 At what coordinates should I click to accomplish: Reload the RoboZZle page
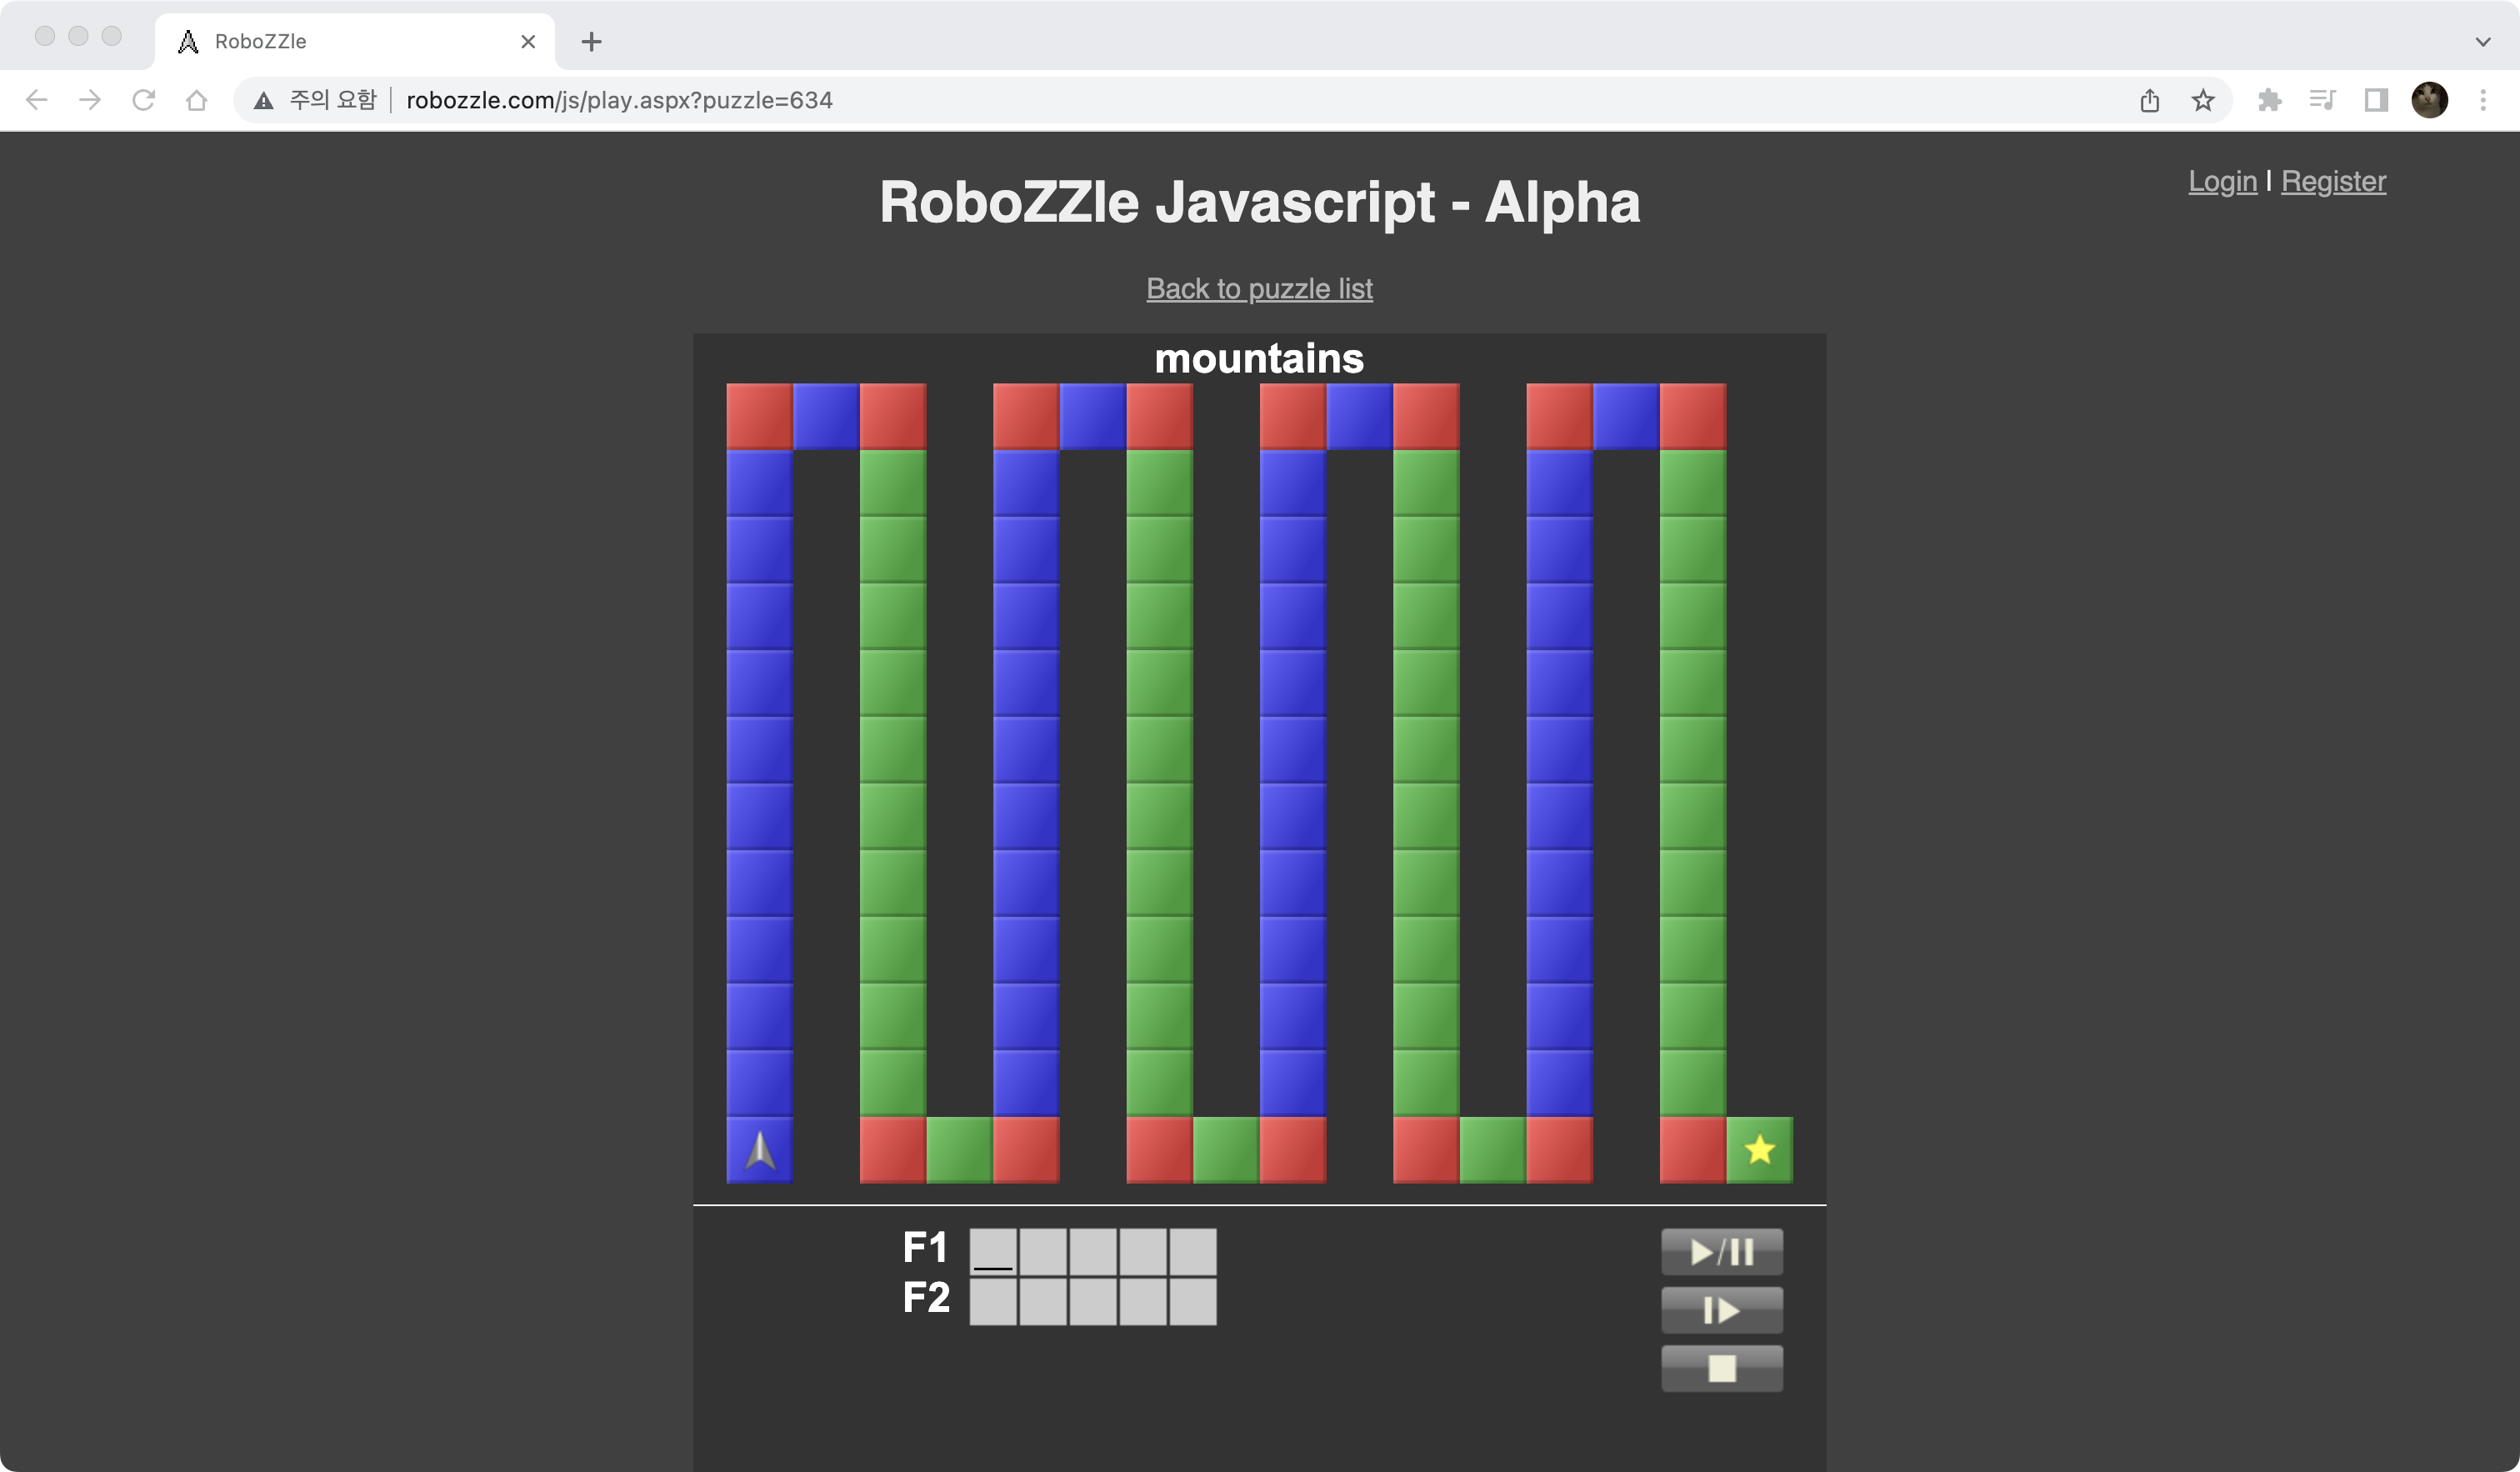point(143,100)
